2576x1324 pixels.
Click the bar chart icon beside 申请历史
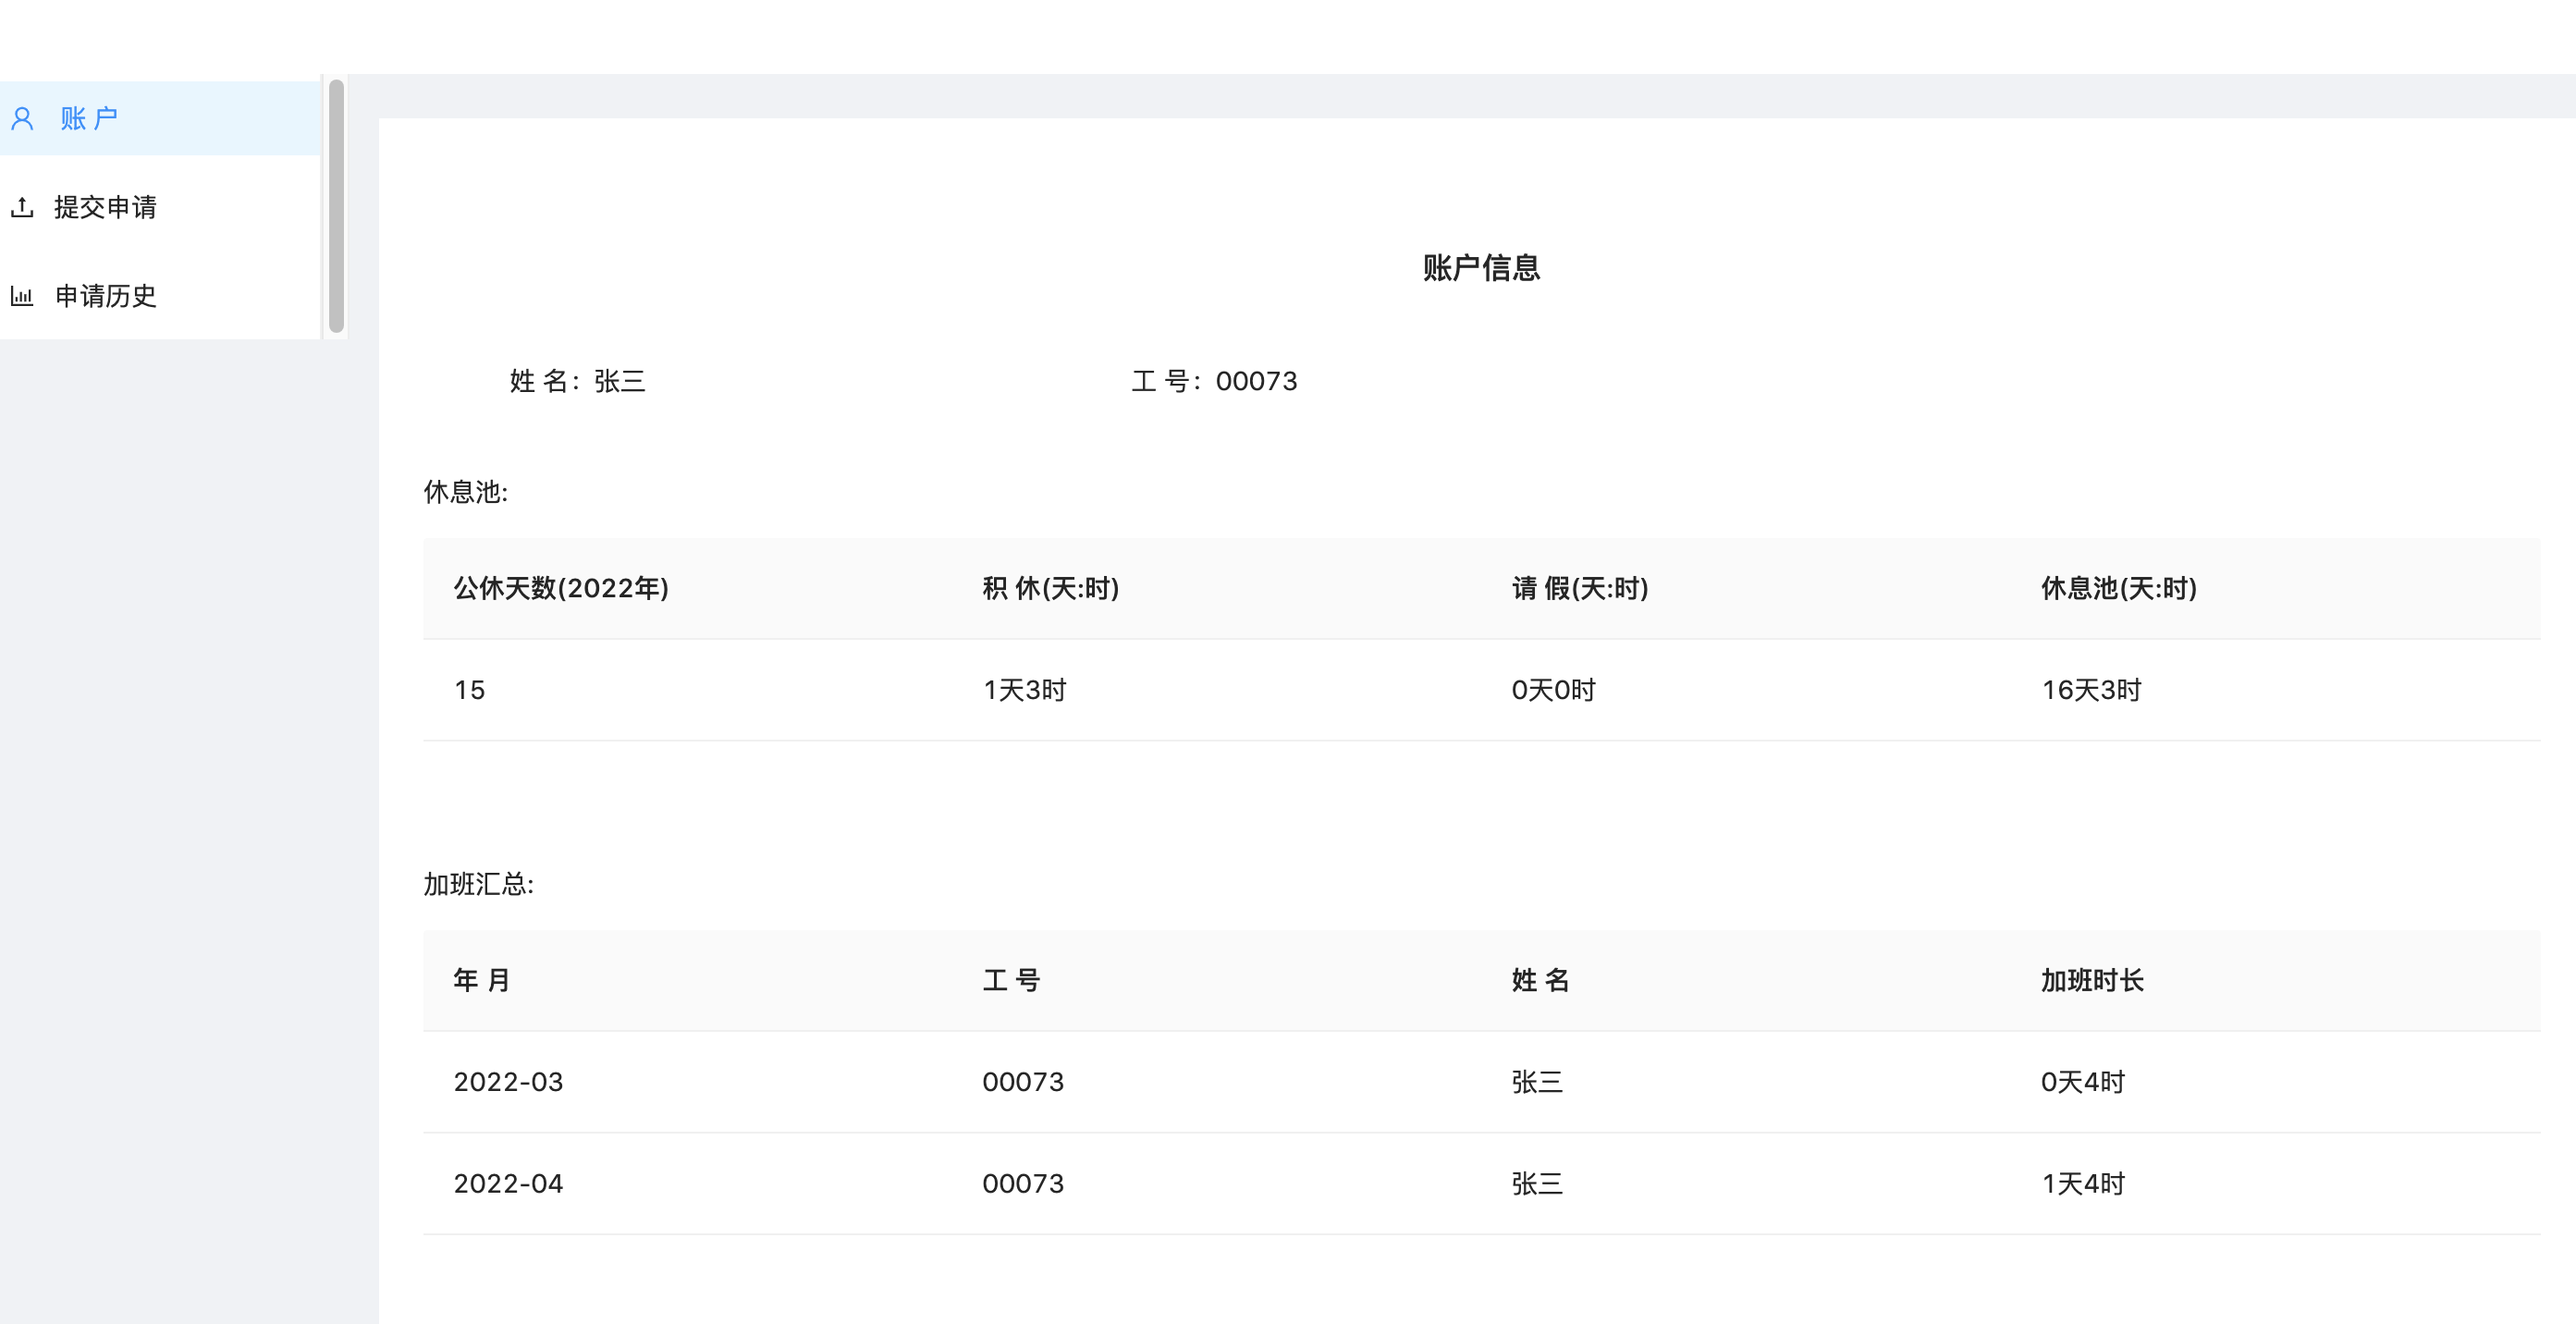[22, 296]
